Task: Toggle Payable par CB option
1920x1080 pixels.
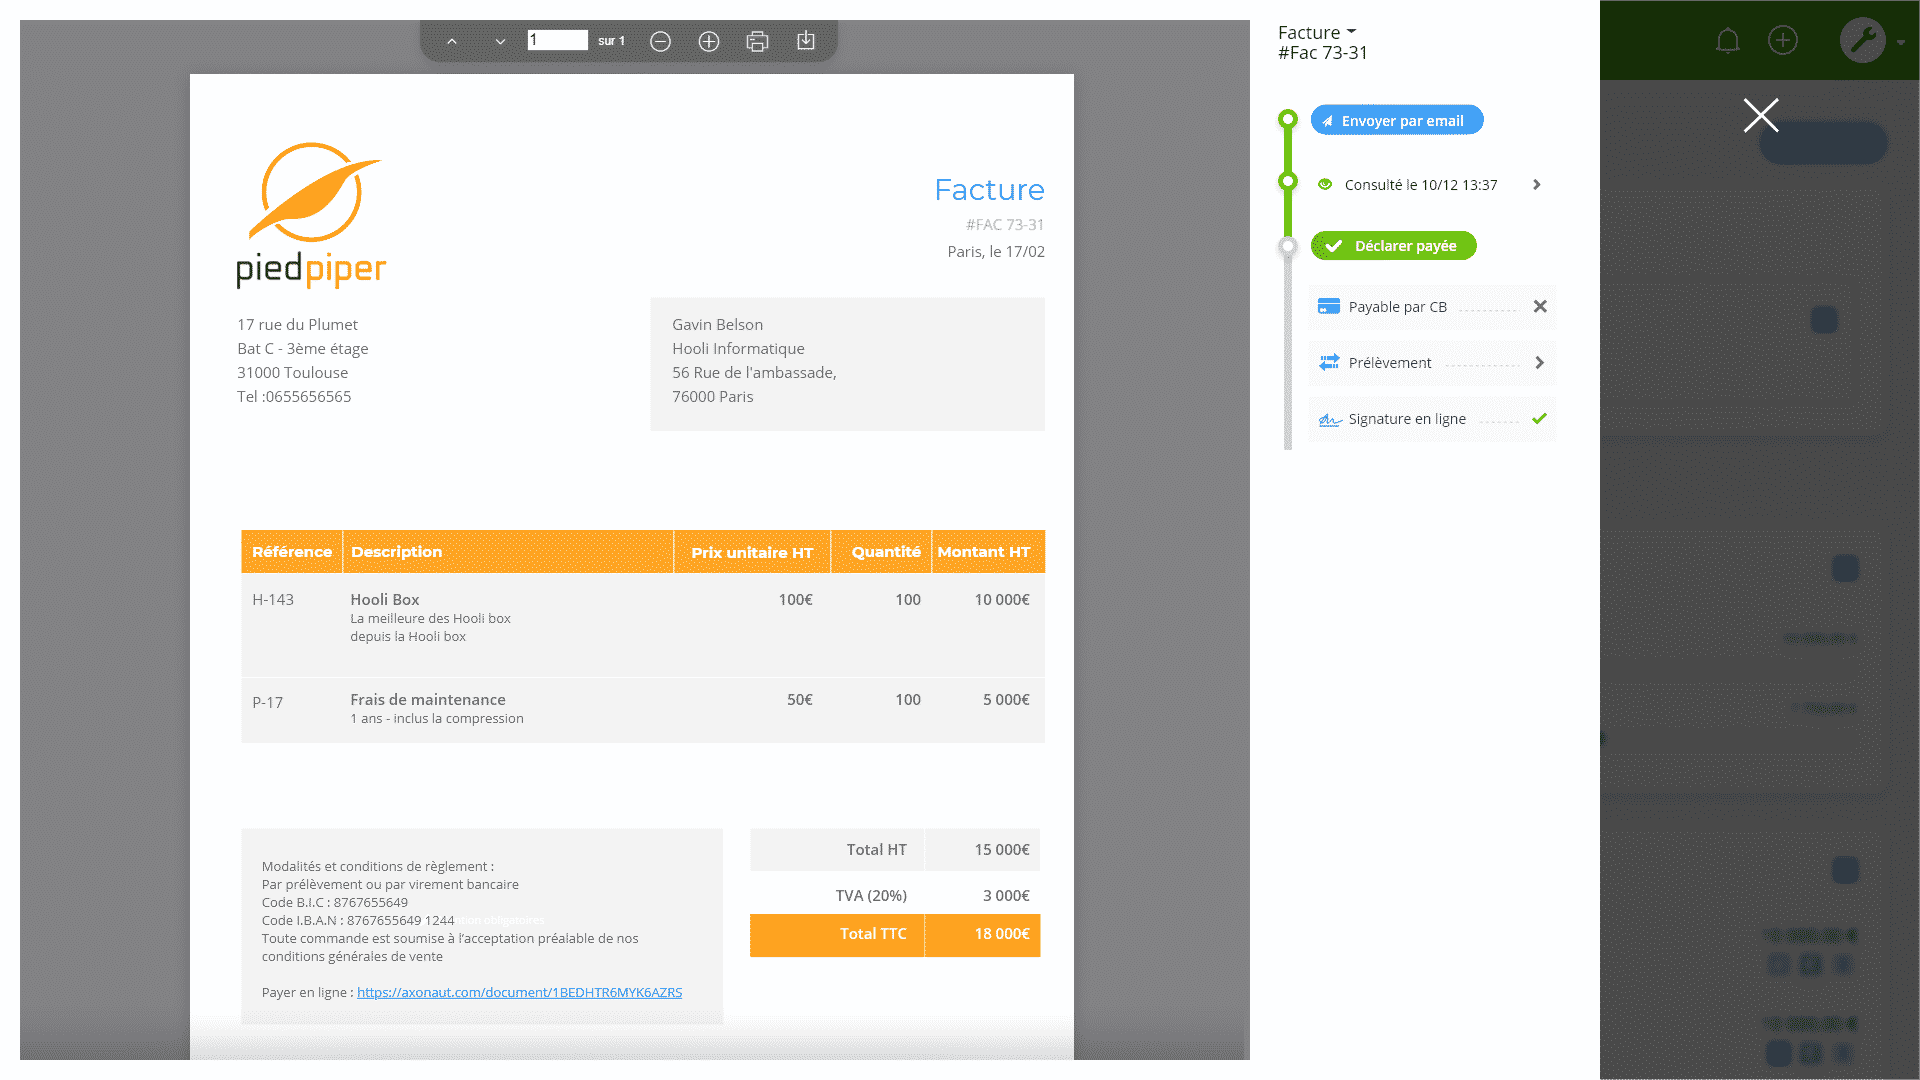Action: tap(1540, 307)
